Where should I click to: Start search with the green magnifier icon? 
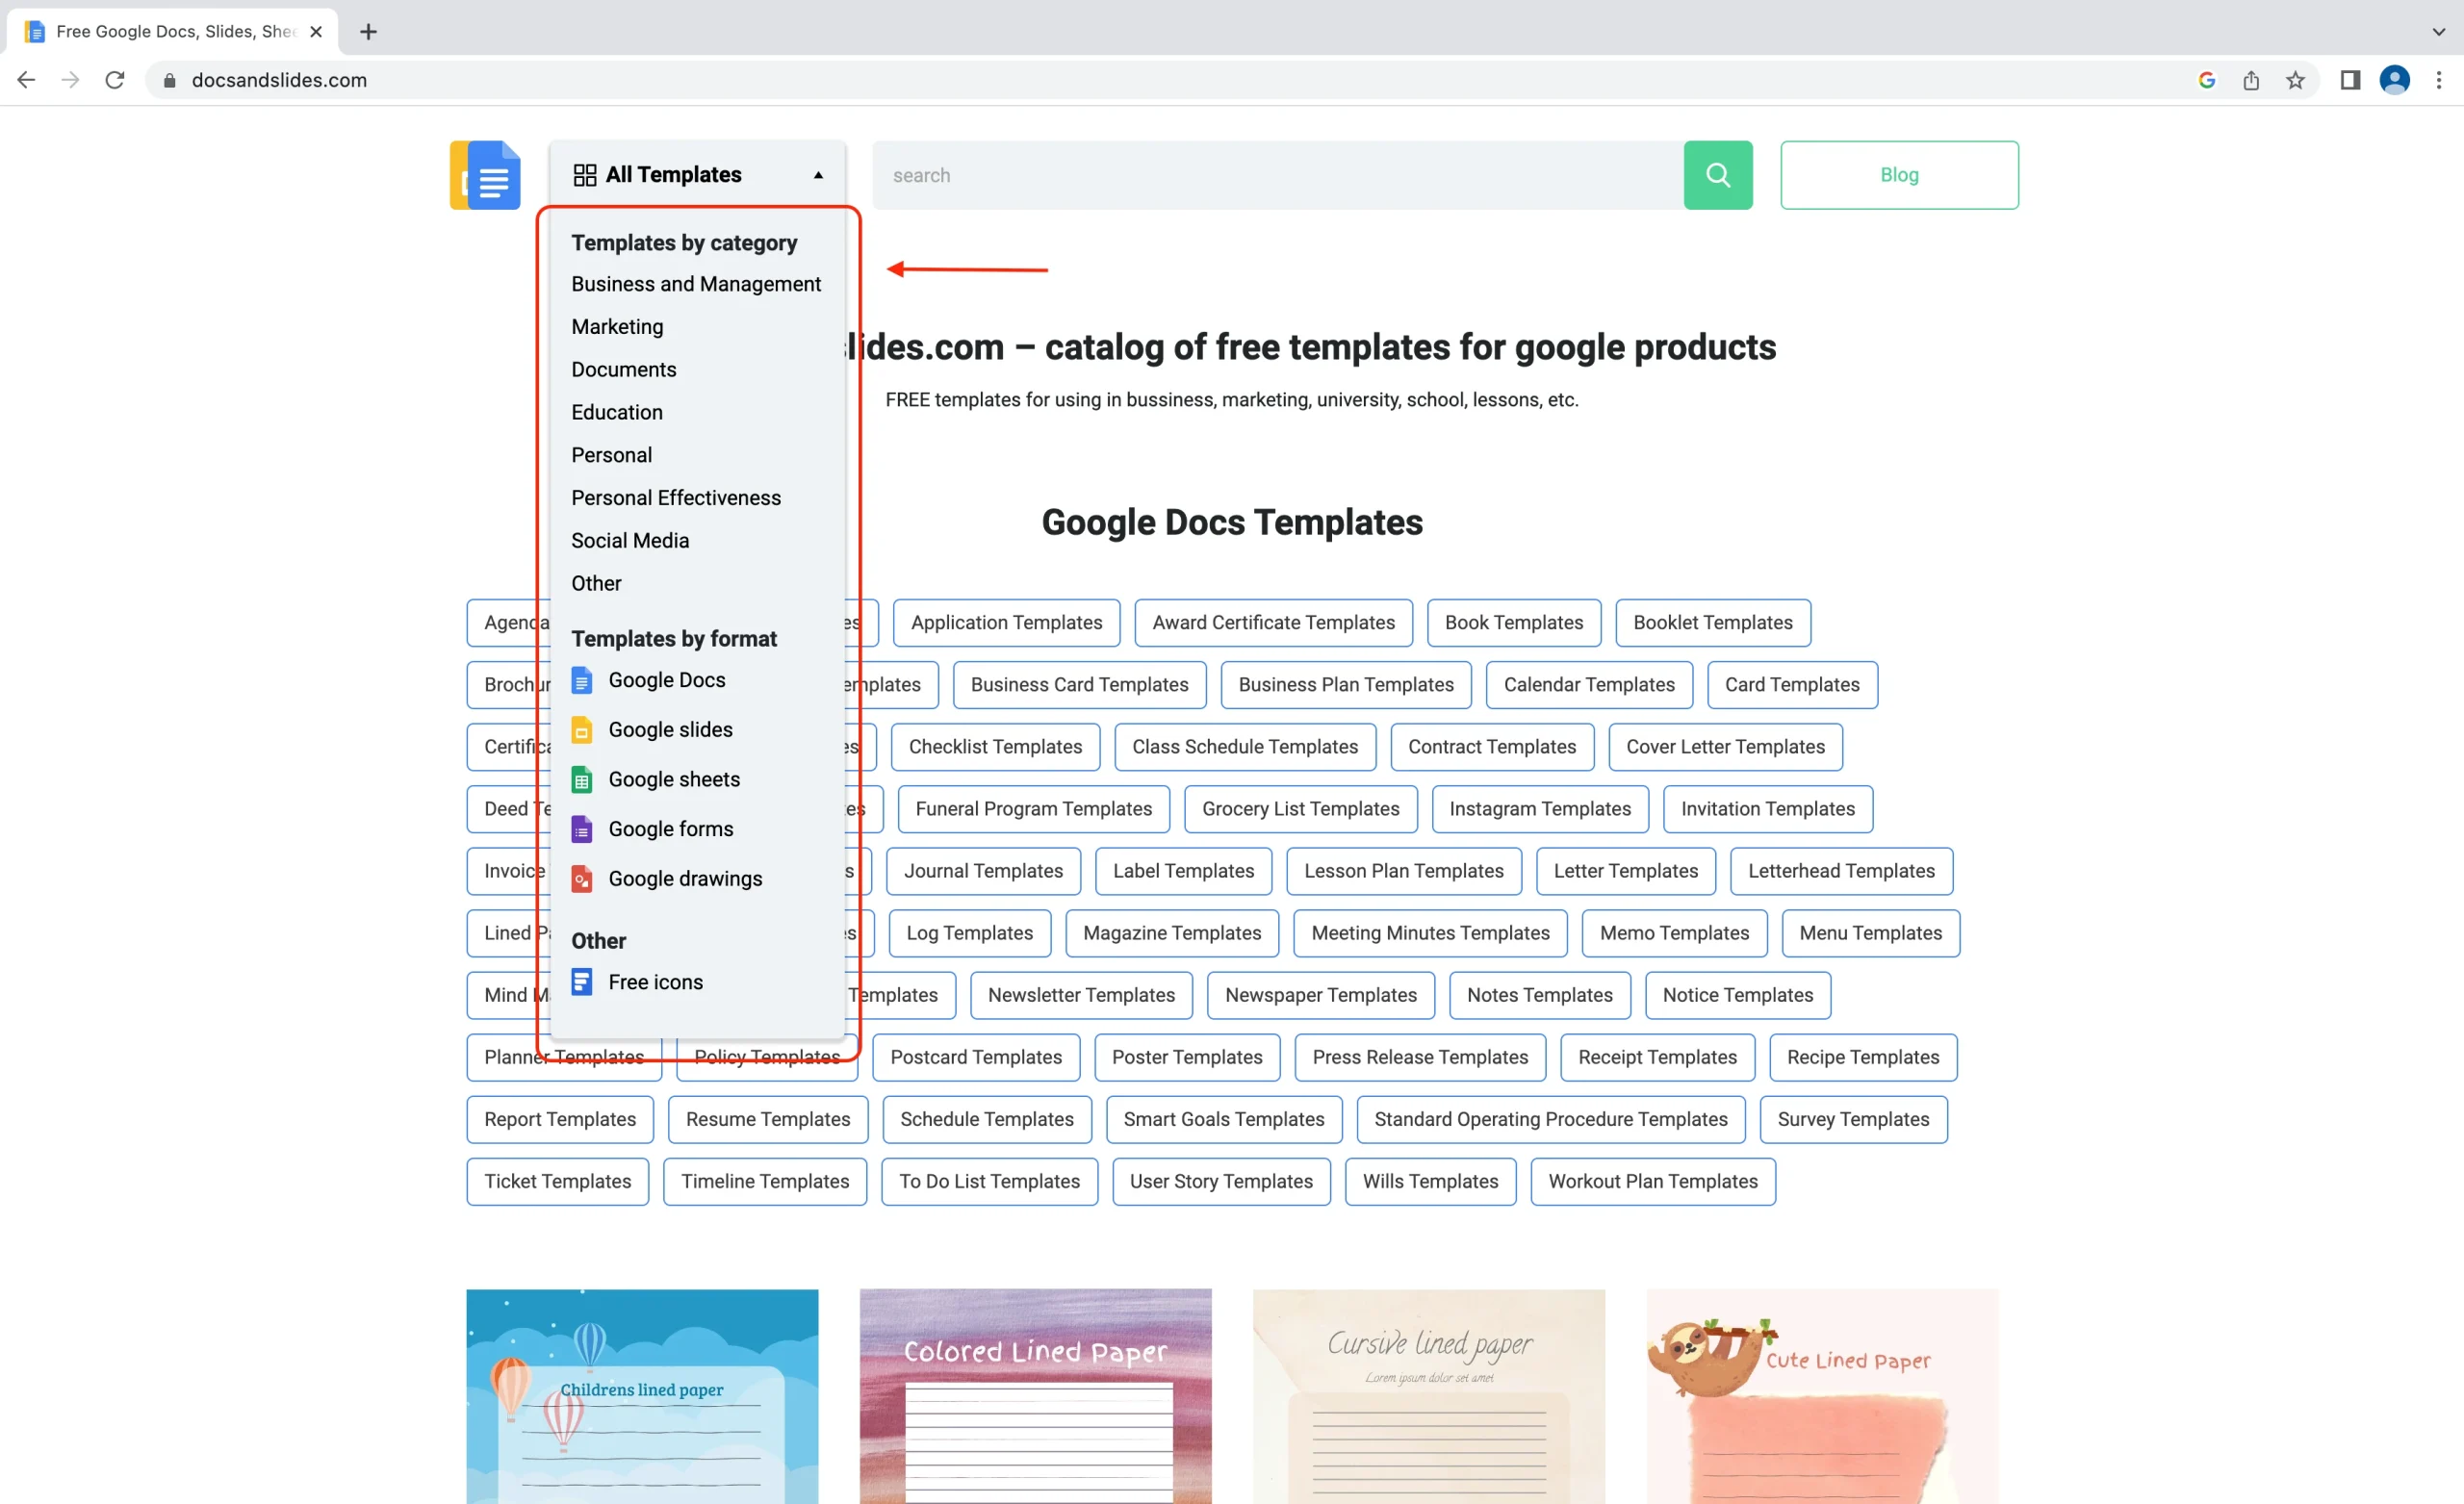[x=1717, y=174]
